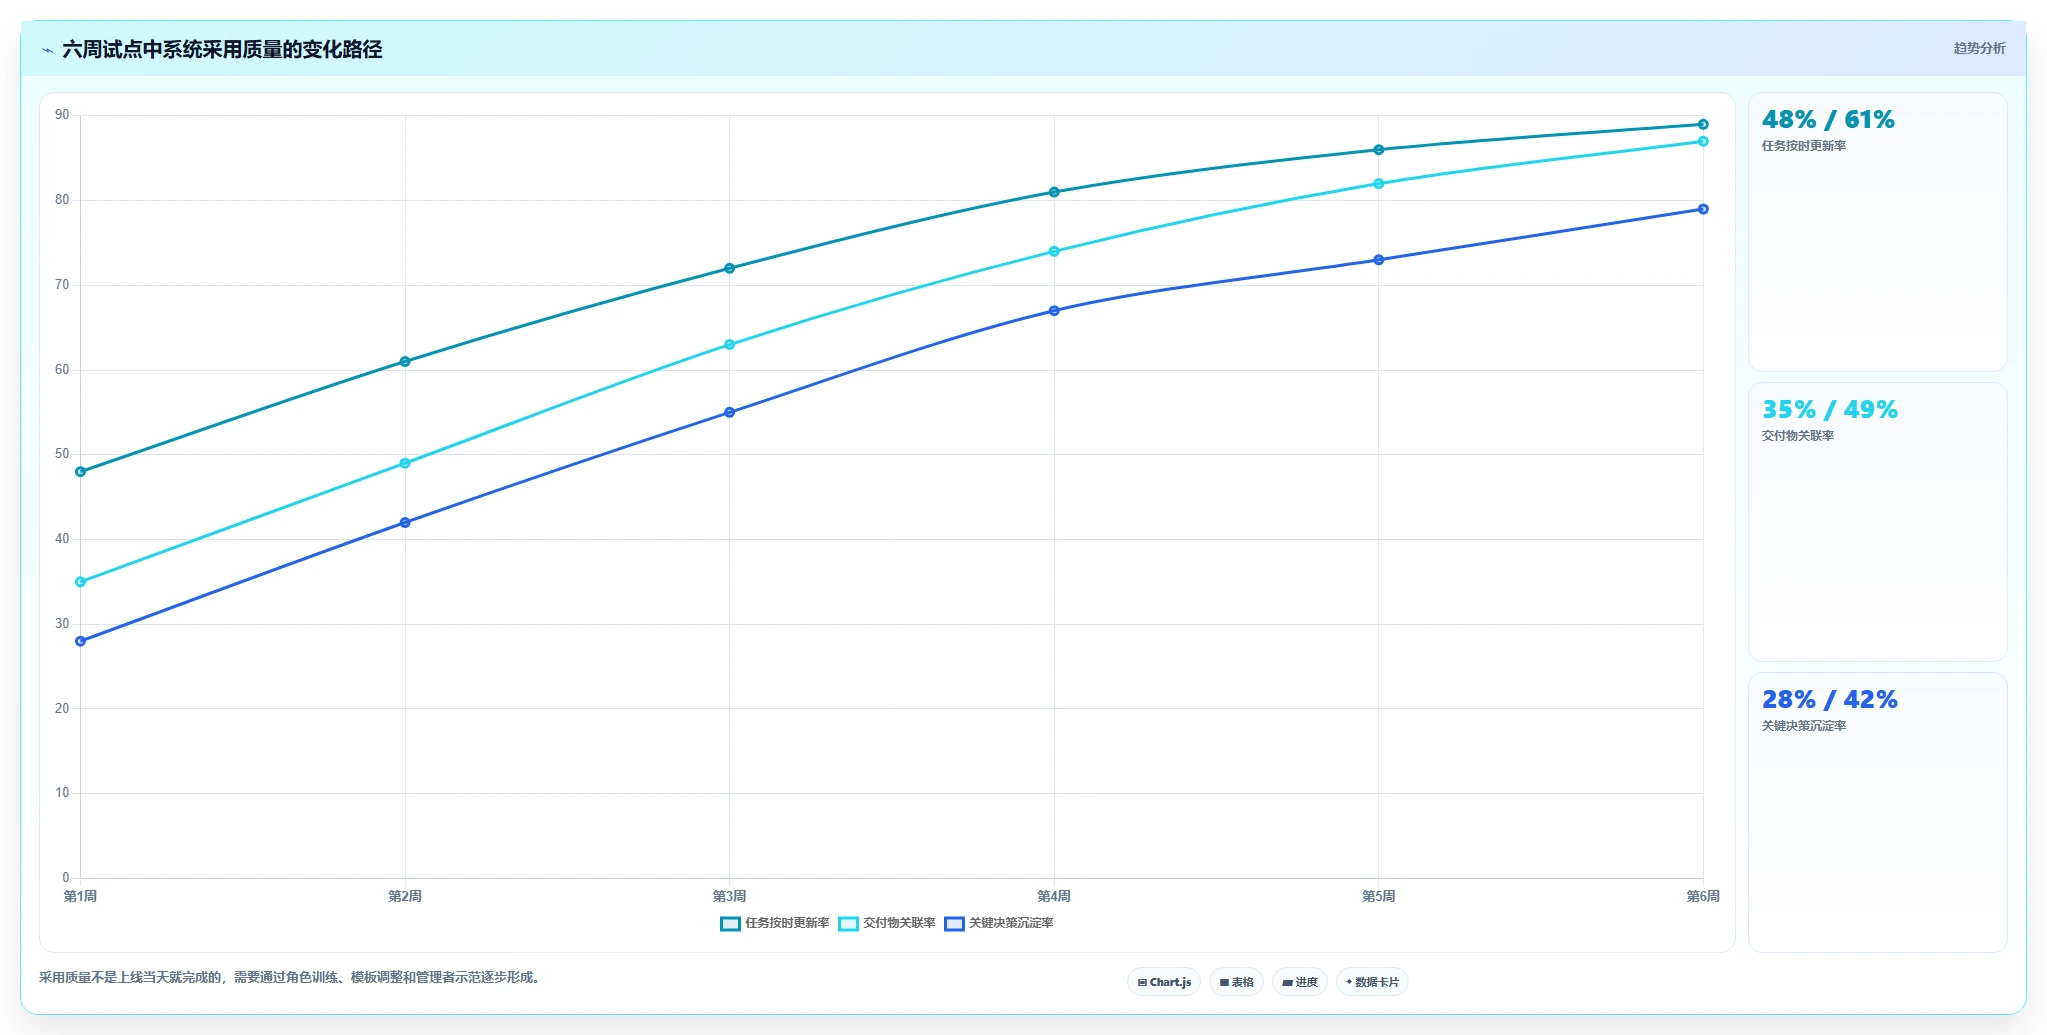This screenshot has height=1035, width=2047.
Task: Open the 28% / 42% 关键决策沉淀率 stat card
Action: (x=1877, y=812)
